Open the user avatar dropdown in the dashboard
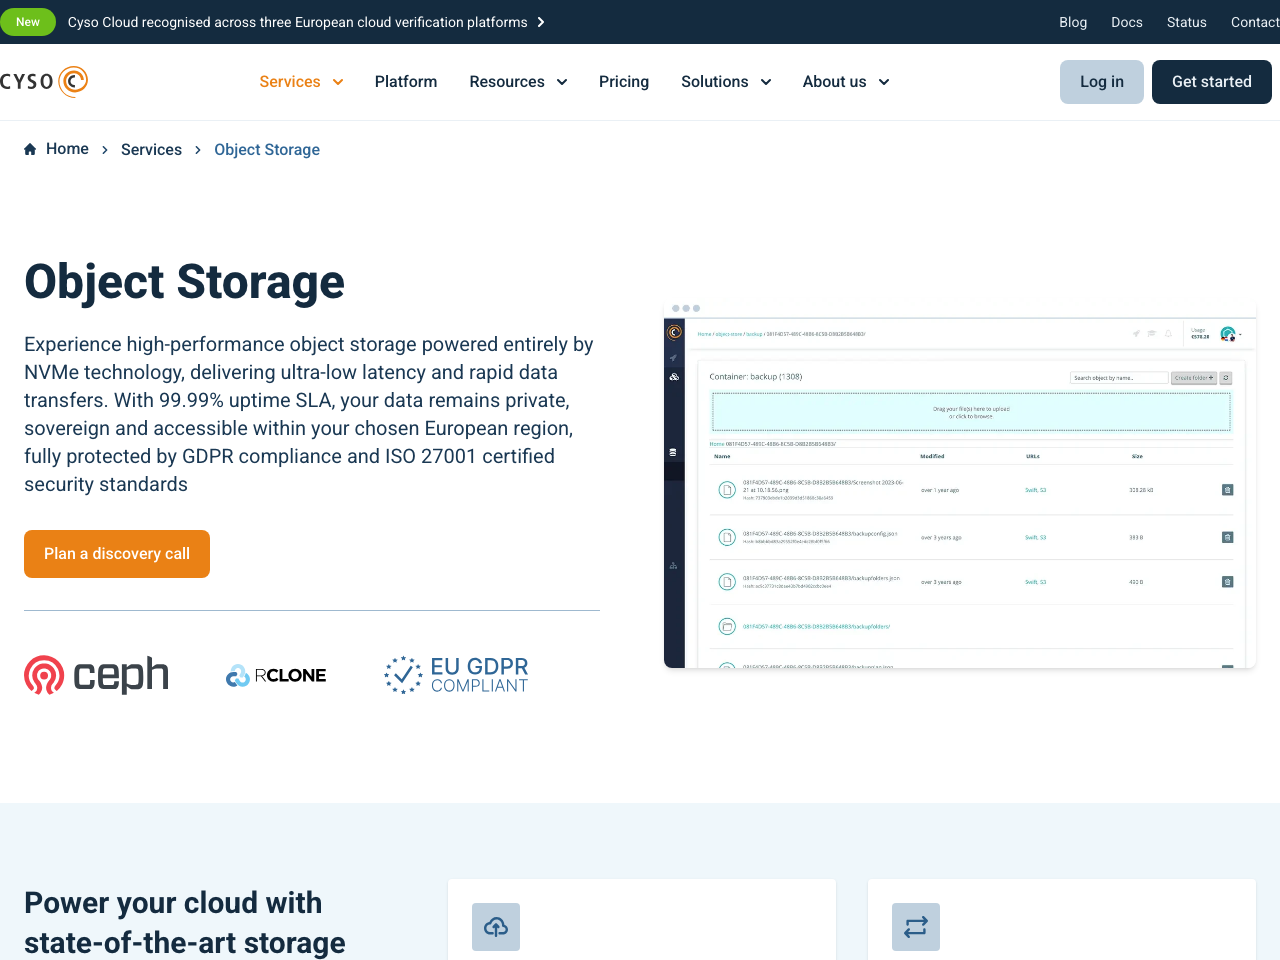The width and height of the screenshot is (1280, 960). point(1228,334)
